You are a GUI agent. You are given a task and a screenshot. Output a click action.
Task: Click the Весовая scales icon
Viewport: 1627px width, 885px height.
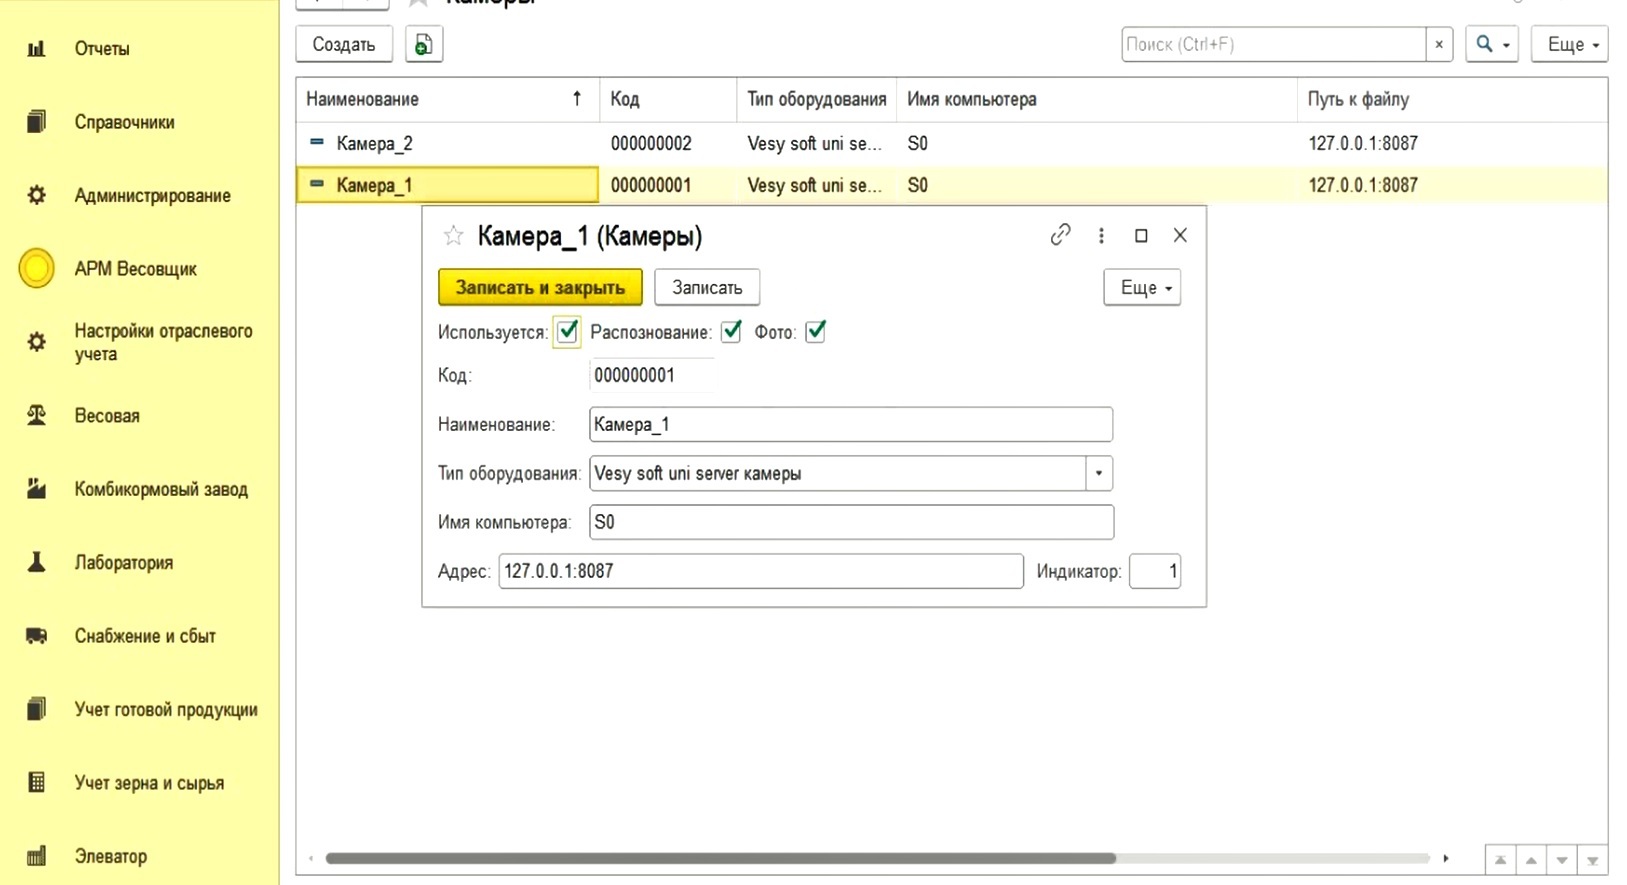(x=36, y=415)
